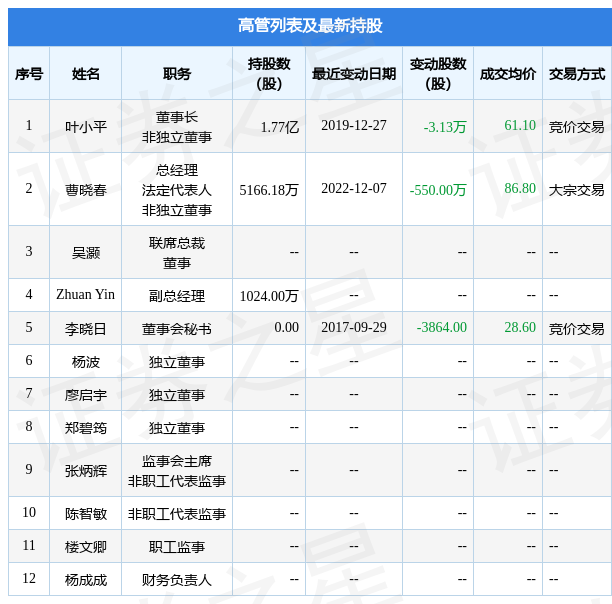Viewport: 612px width, 604px height.
Task: Click the average price 28.60
Action: click(520, 327)
